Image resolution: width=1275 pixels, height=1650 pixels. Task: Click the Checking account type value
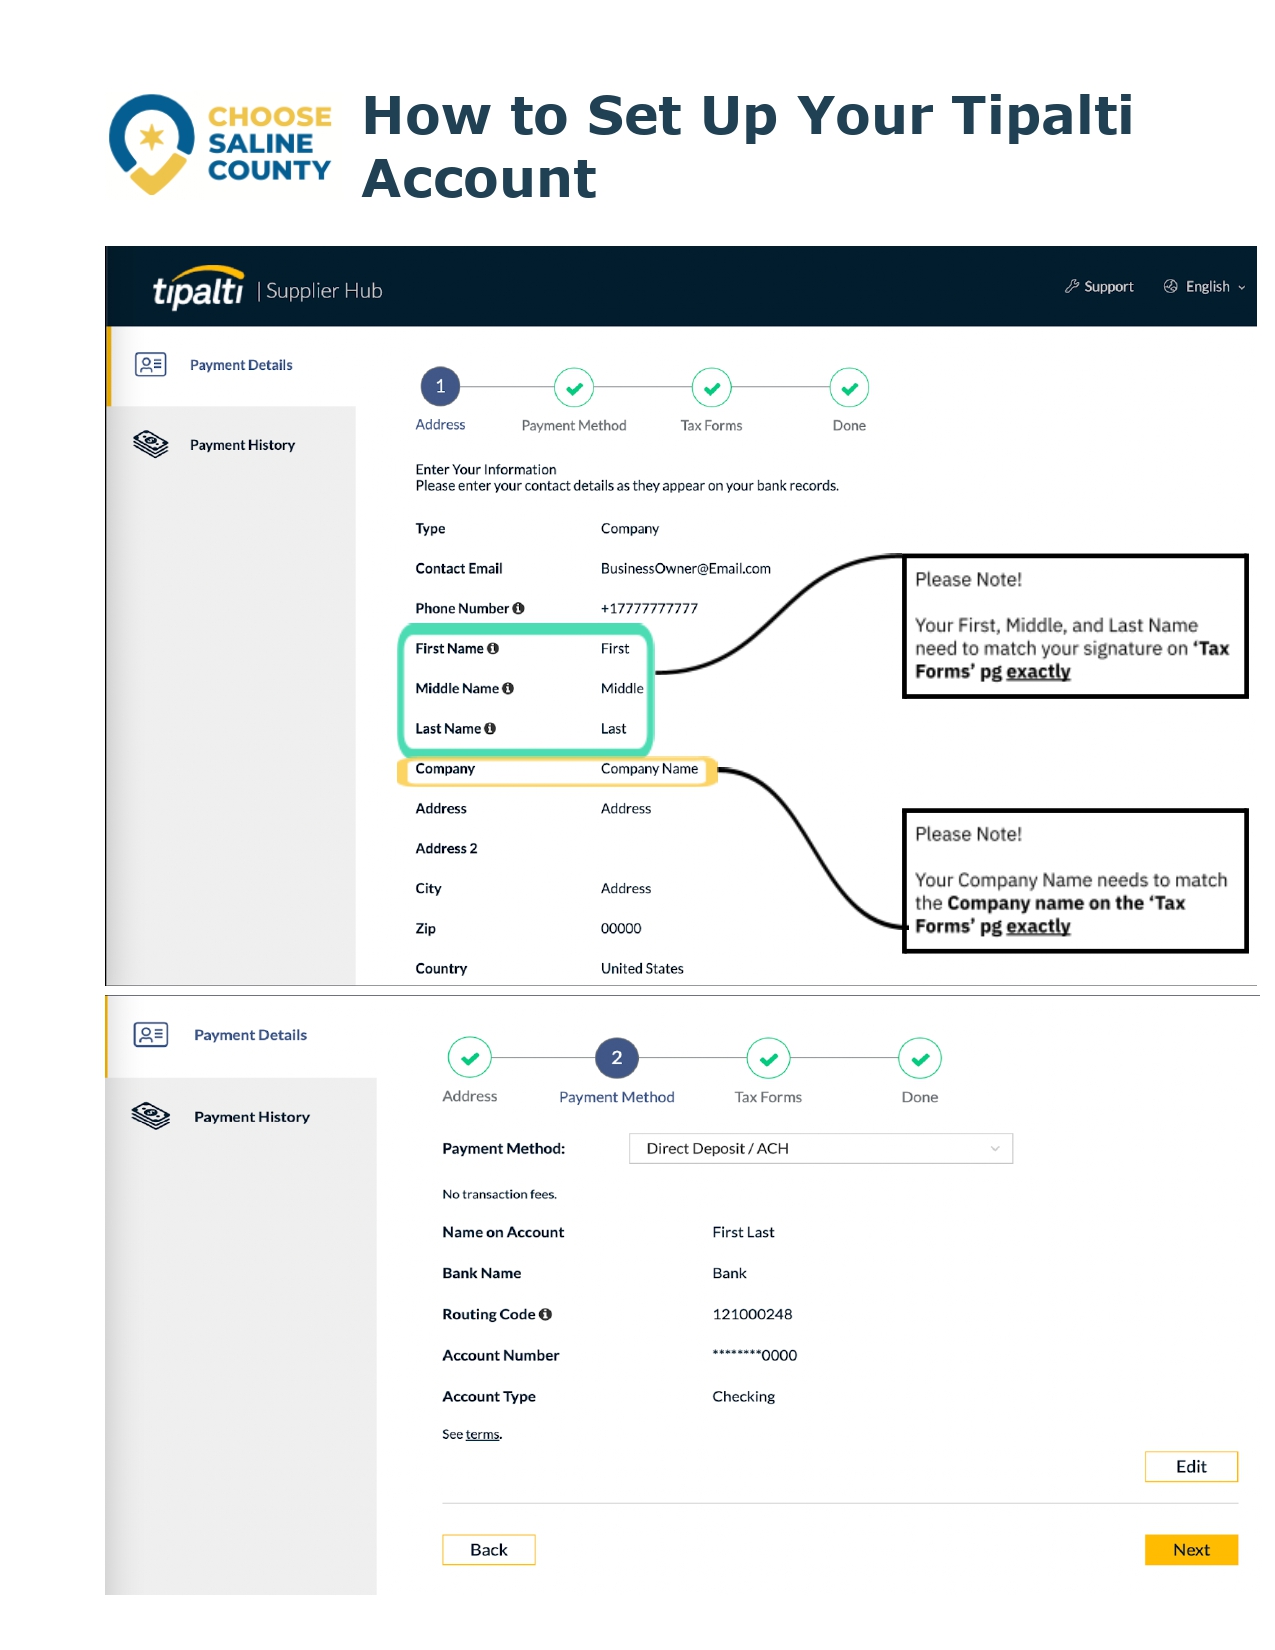[743, 1396]
